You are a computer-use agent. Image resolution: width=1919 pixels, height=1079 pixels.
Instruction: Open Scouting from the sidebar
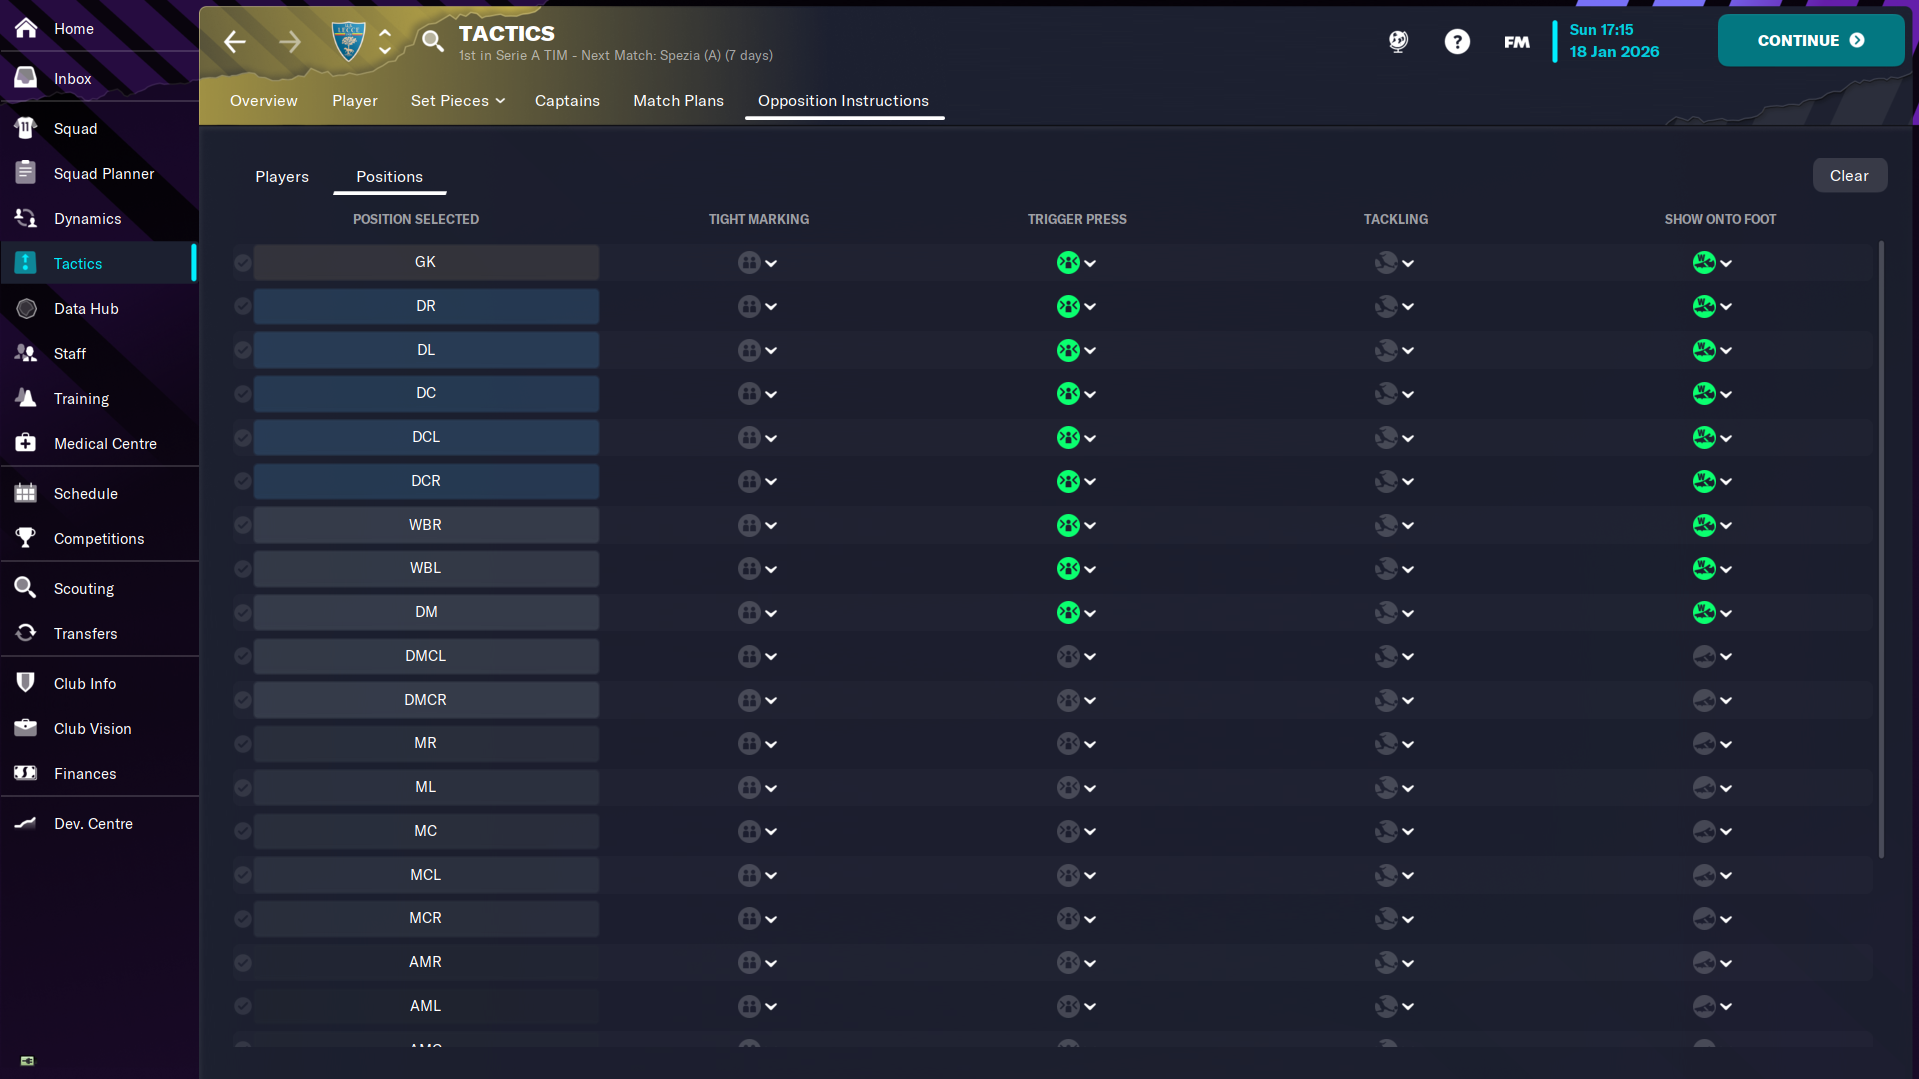pyautogui.click(x=83, y=588)
